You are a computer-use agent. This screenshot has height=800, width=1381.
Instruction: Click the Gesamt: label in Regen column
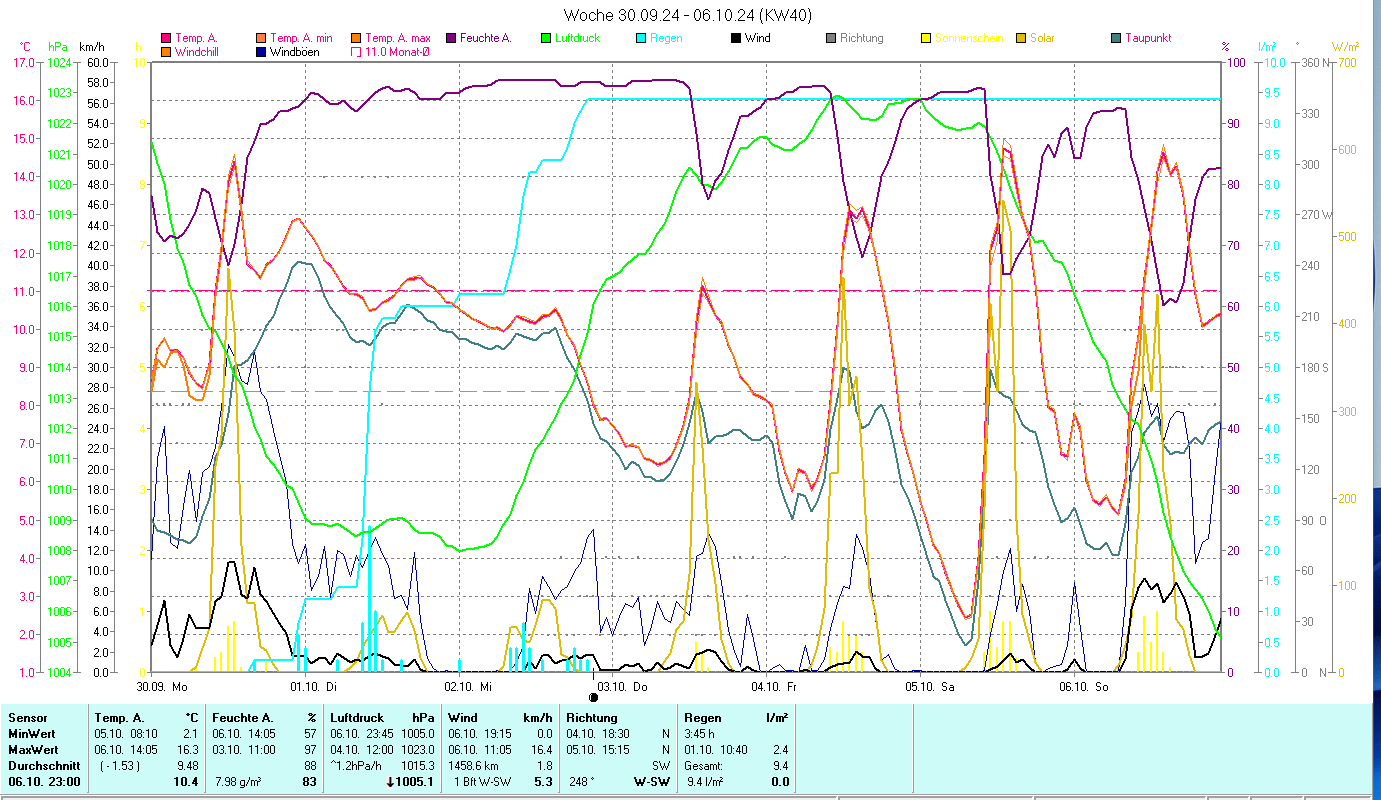(x=702, y=766)
